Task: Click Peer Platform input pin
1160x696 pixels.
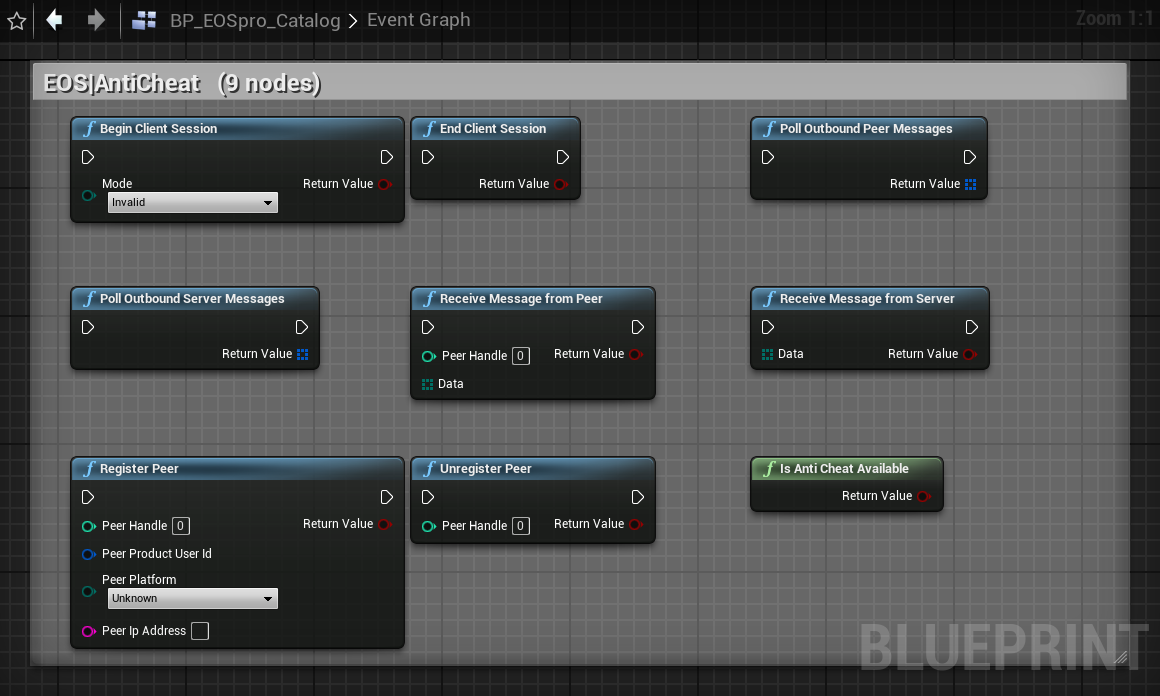Action: click(x=89, y=592)
